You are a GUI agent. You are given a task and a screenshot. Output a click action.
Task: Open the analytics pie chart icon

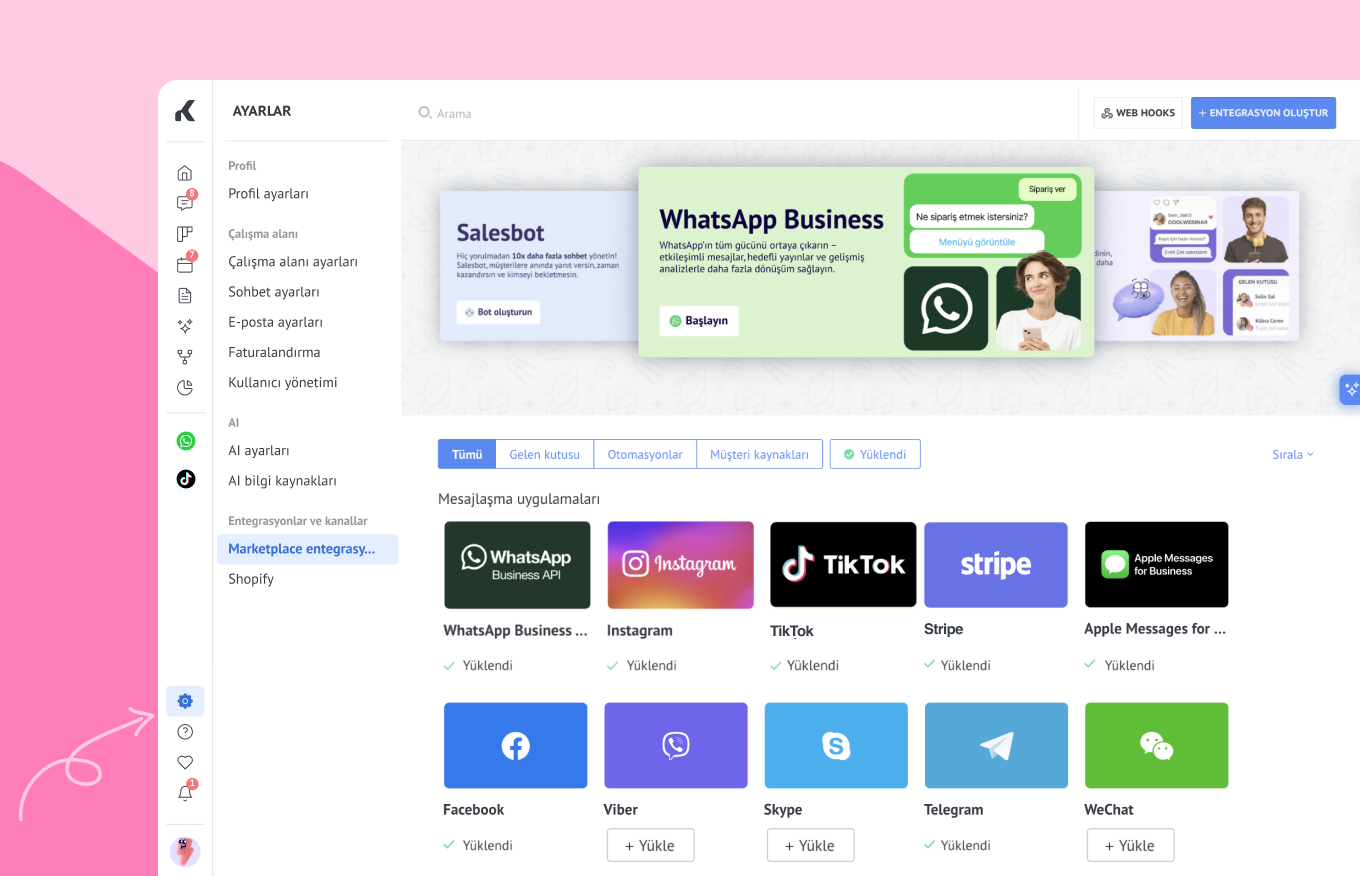pyautogui.click(x=185, y=387)
